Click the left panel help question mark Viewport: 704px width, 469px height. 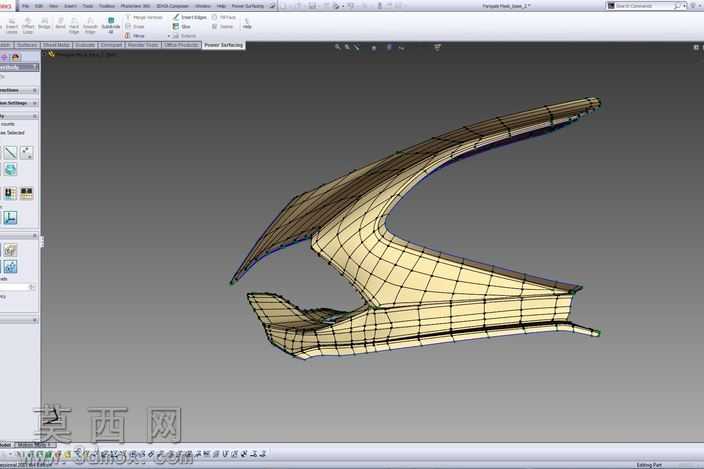[36, 67]
